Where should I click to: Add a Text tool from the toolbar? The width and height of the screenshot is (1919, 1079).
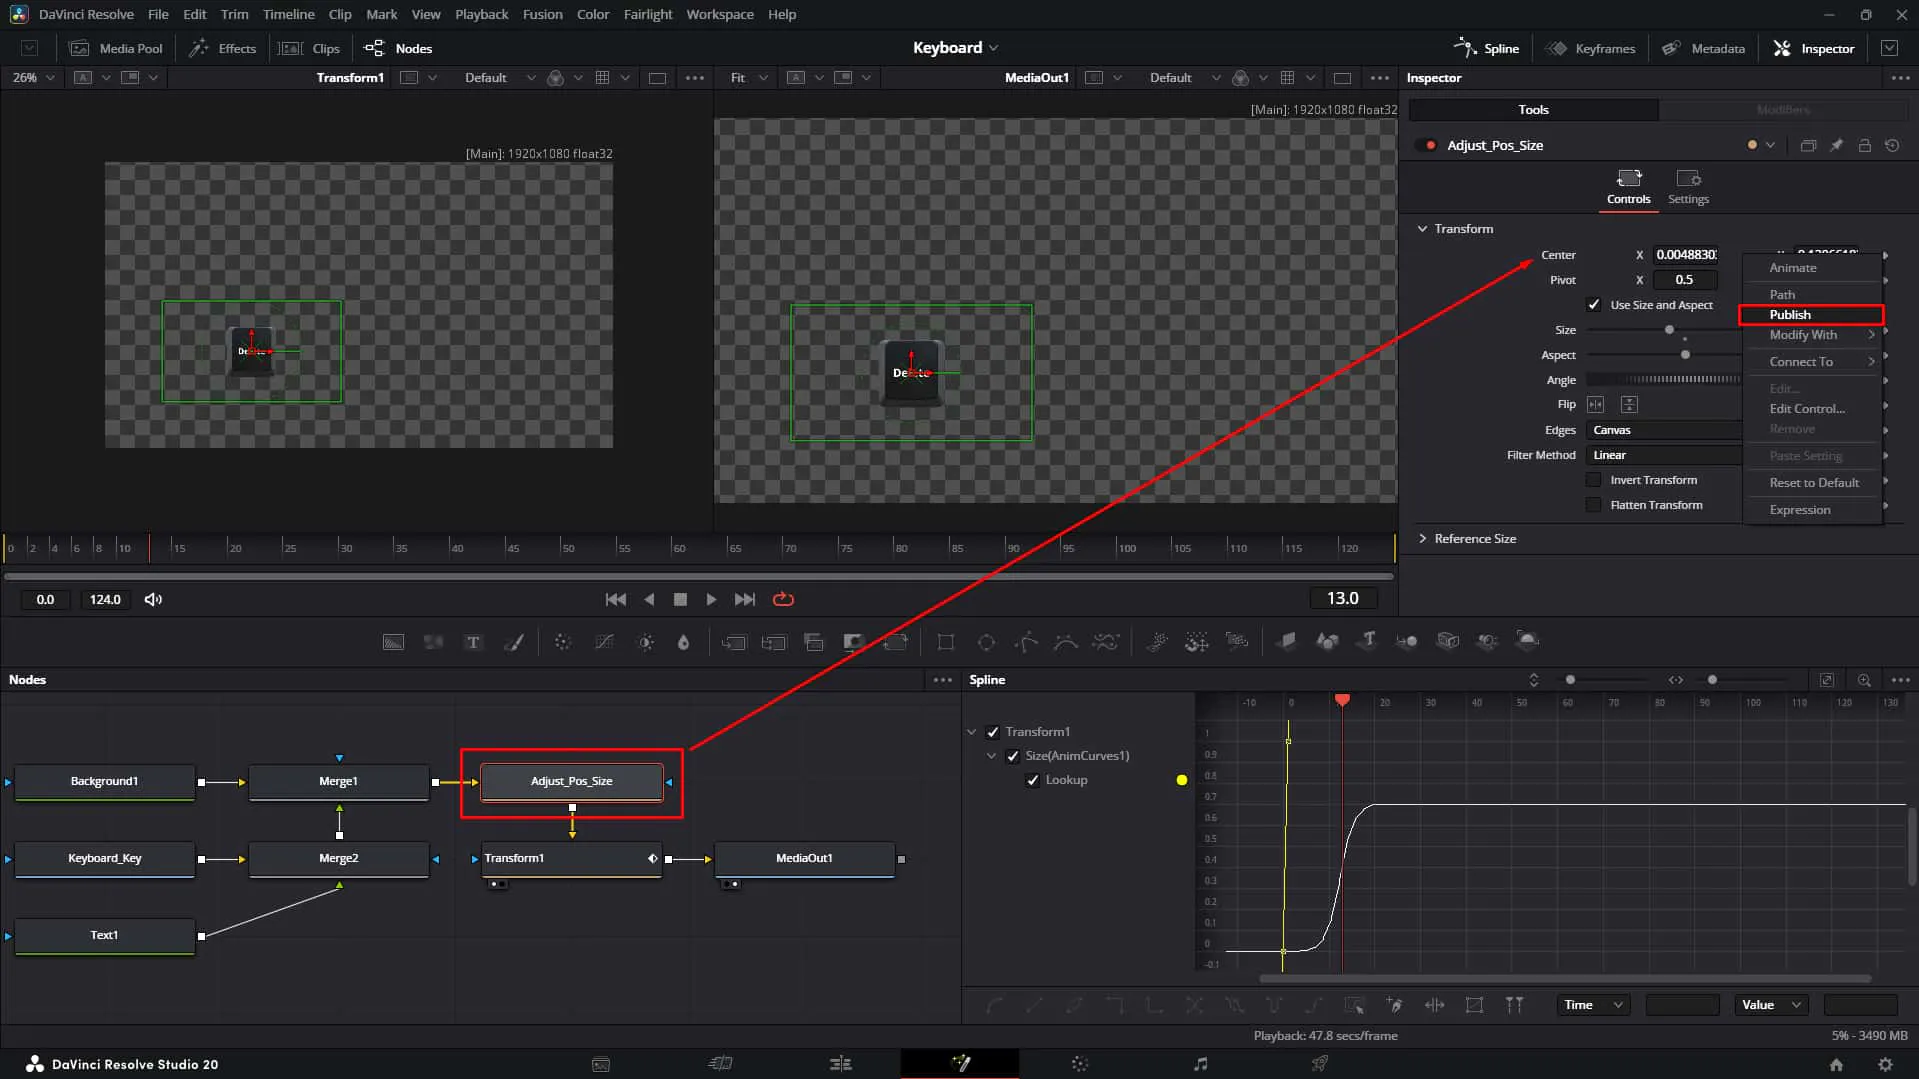point(473,642)
